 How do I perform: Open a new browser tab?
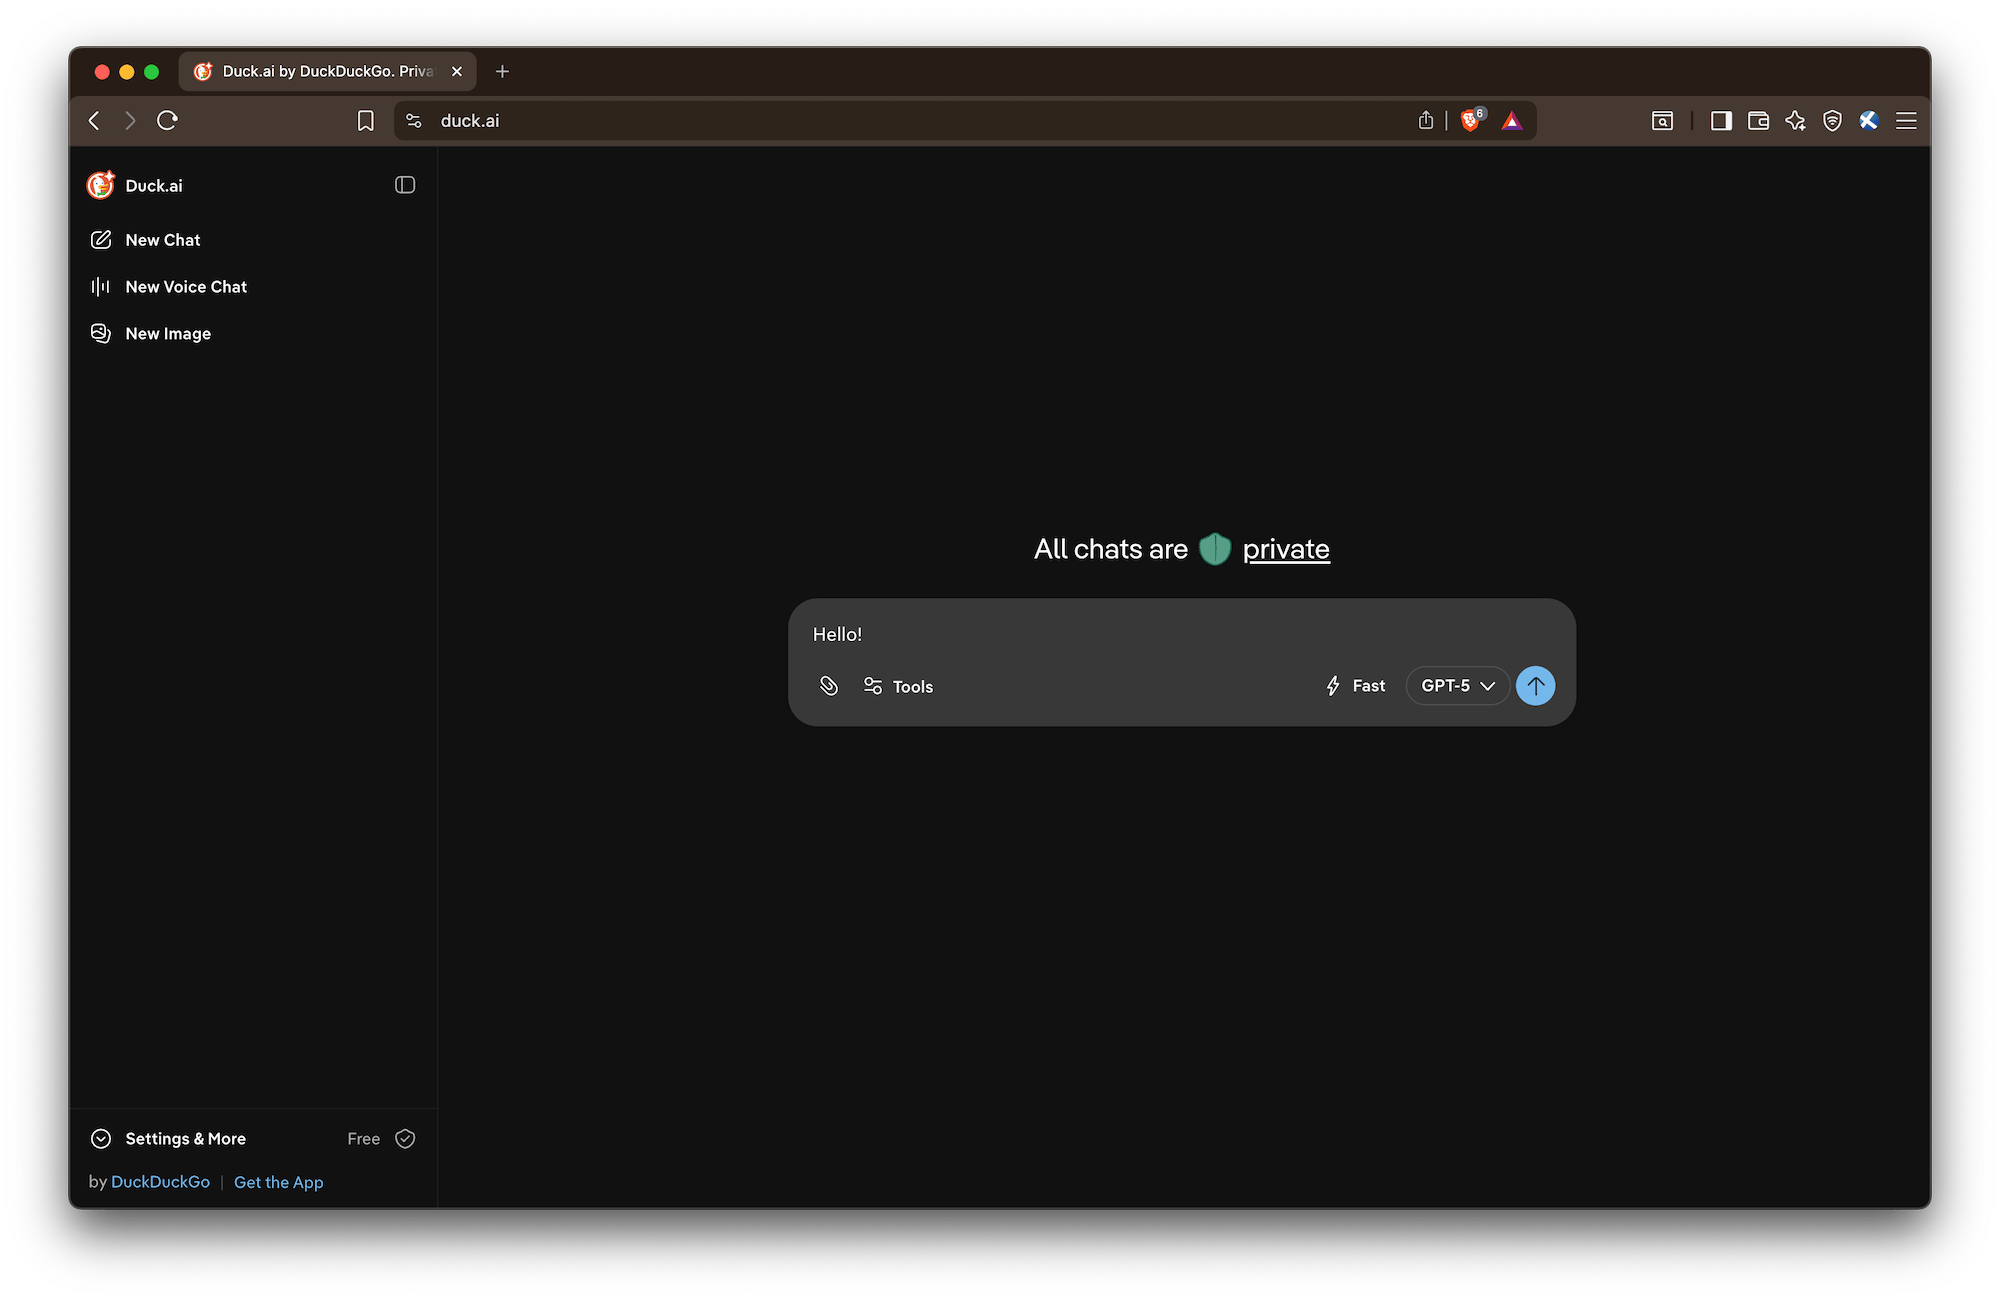(503, 71)
